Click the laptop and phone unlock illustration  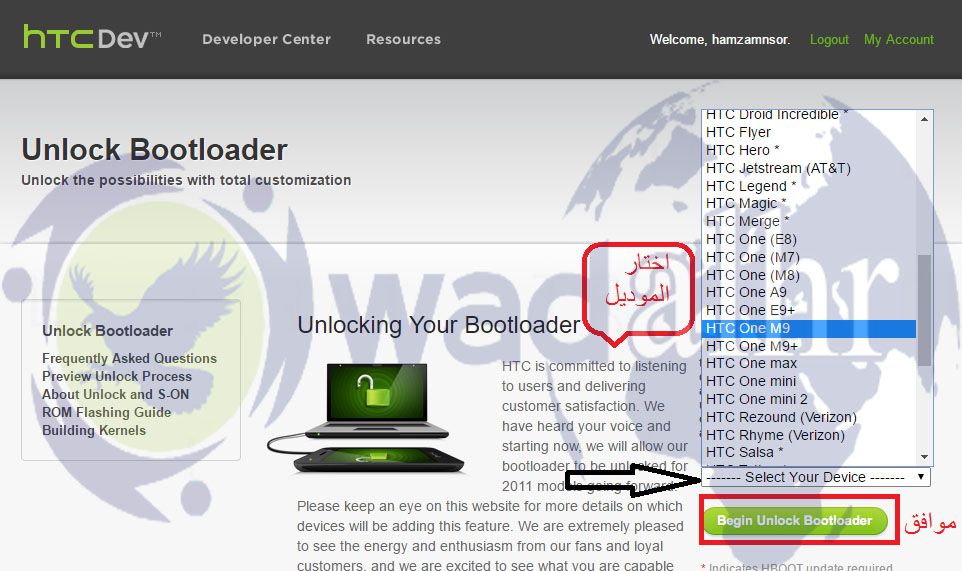coord(366,418)
